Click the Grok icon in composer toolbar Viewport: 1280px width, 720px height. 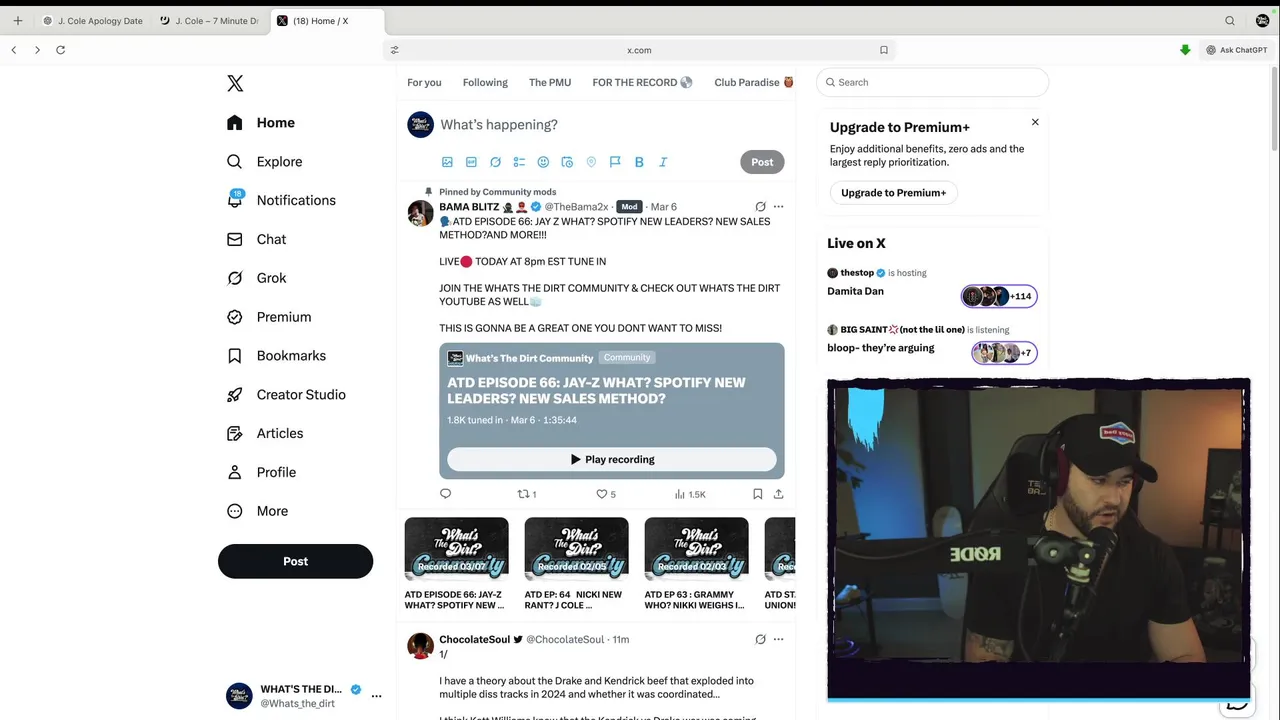click(495, 162)
